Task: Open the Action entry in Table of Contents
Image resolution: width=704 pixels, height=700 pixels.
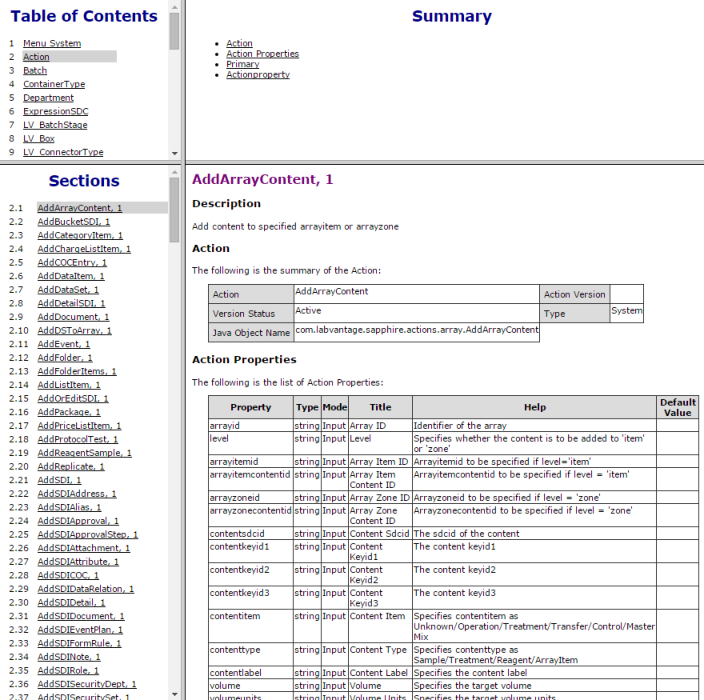Action: click(36, 57)
